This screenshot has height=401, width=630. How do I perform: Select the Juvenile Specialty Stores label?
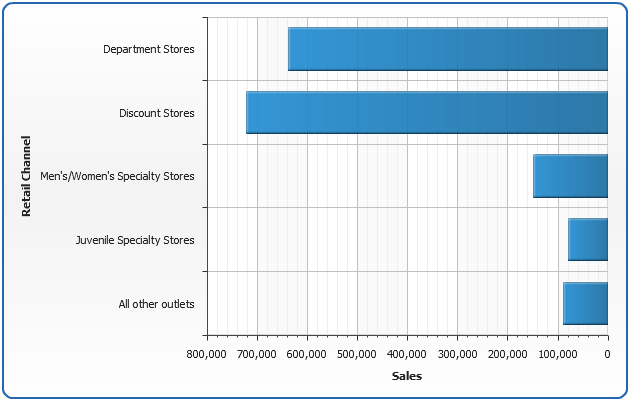(135, 240)
